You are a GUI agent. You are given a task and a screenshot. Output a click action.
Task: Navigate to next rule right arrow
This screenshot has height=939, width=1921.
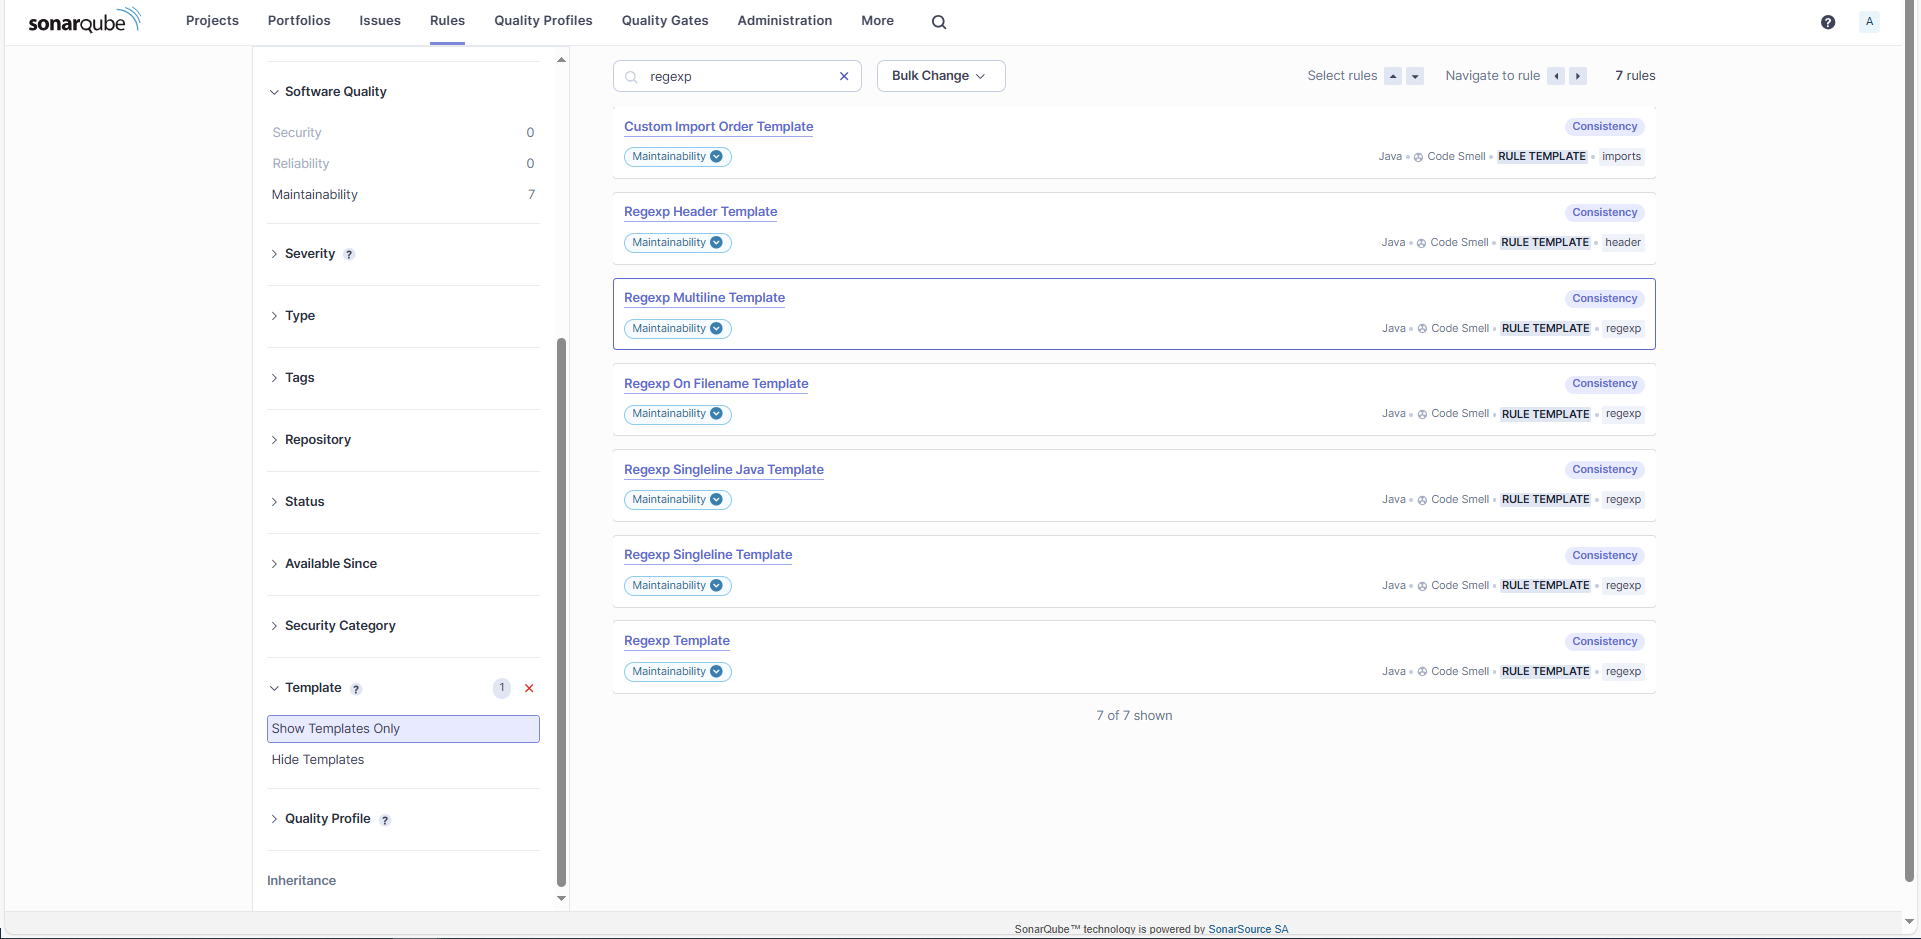pos(1578,76)
